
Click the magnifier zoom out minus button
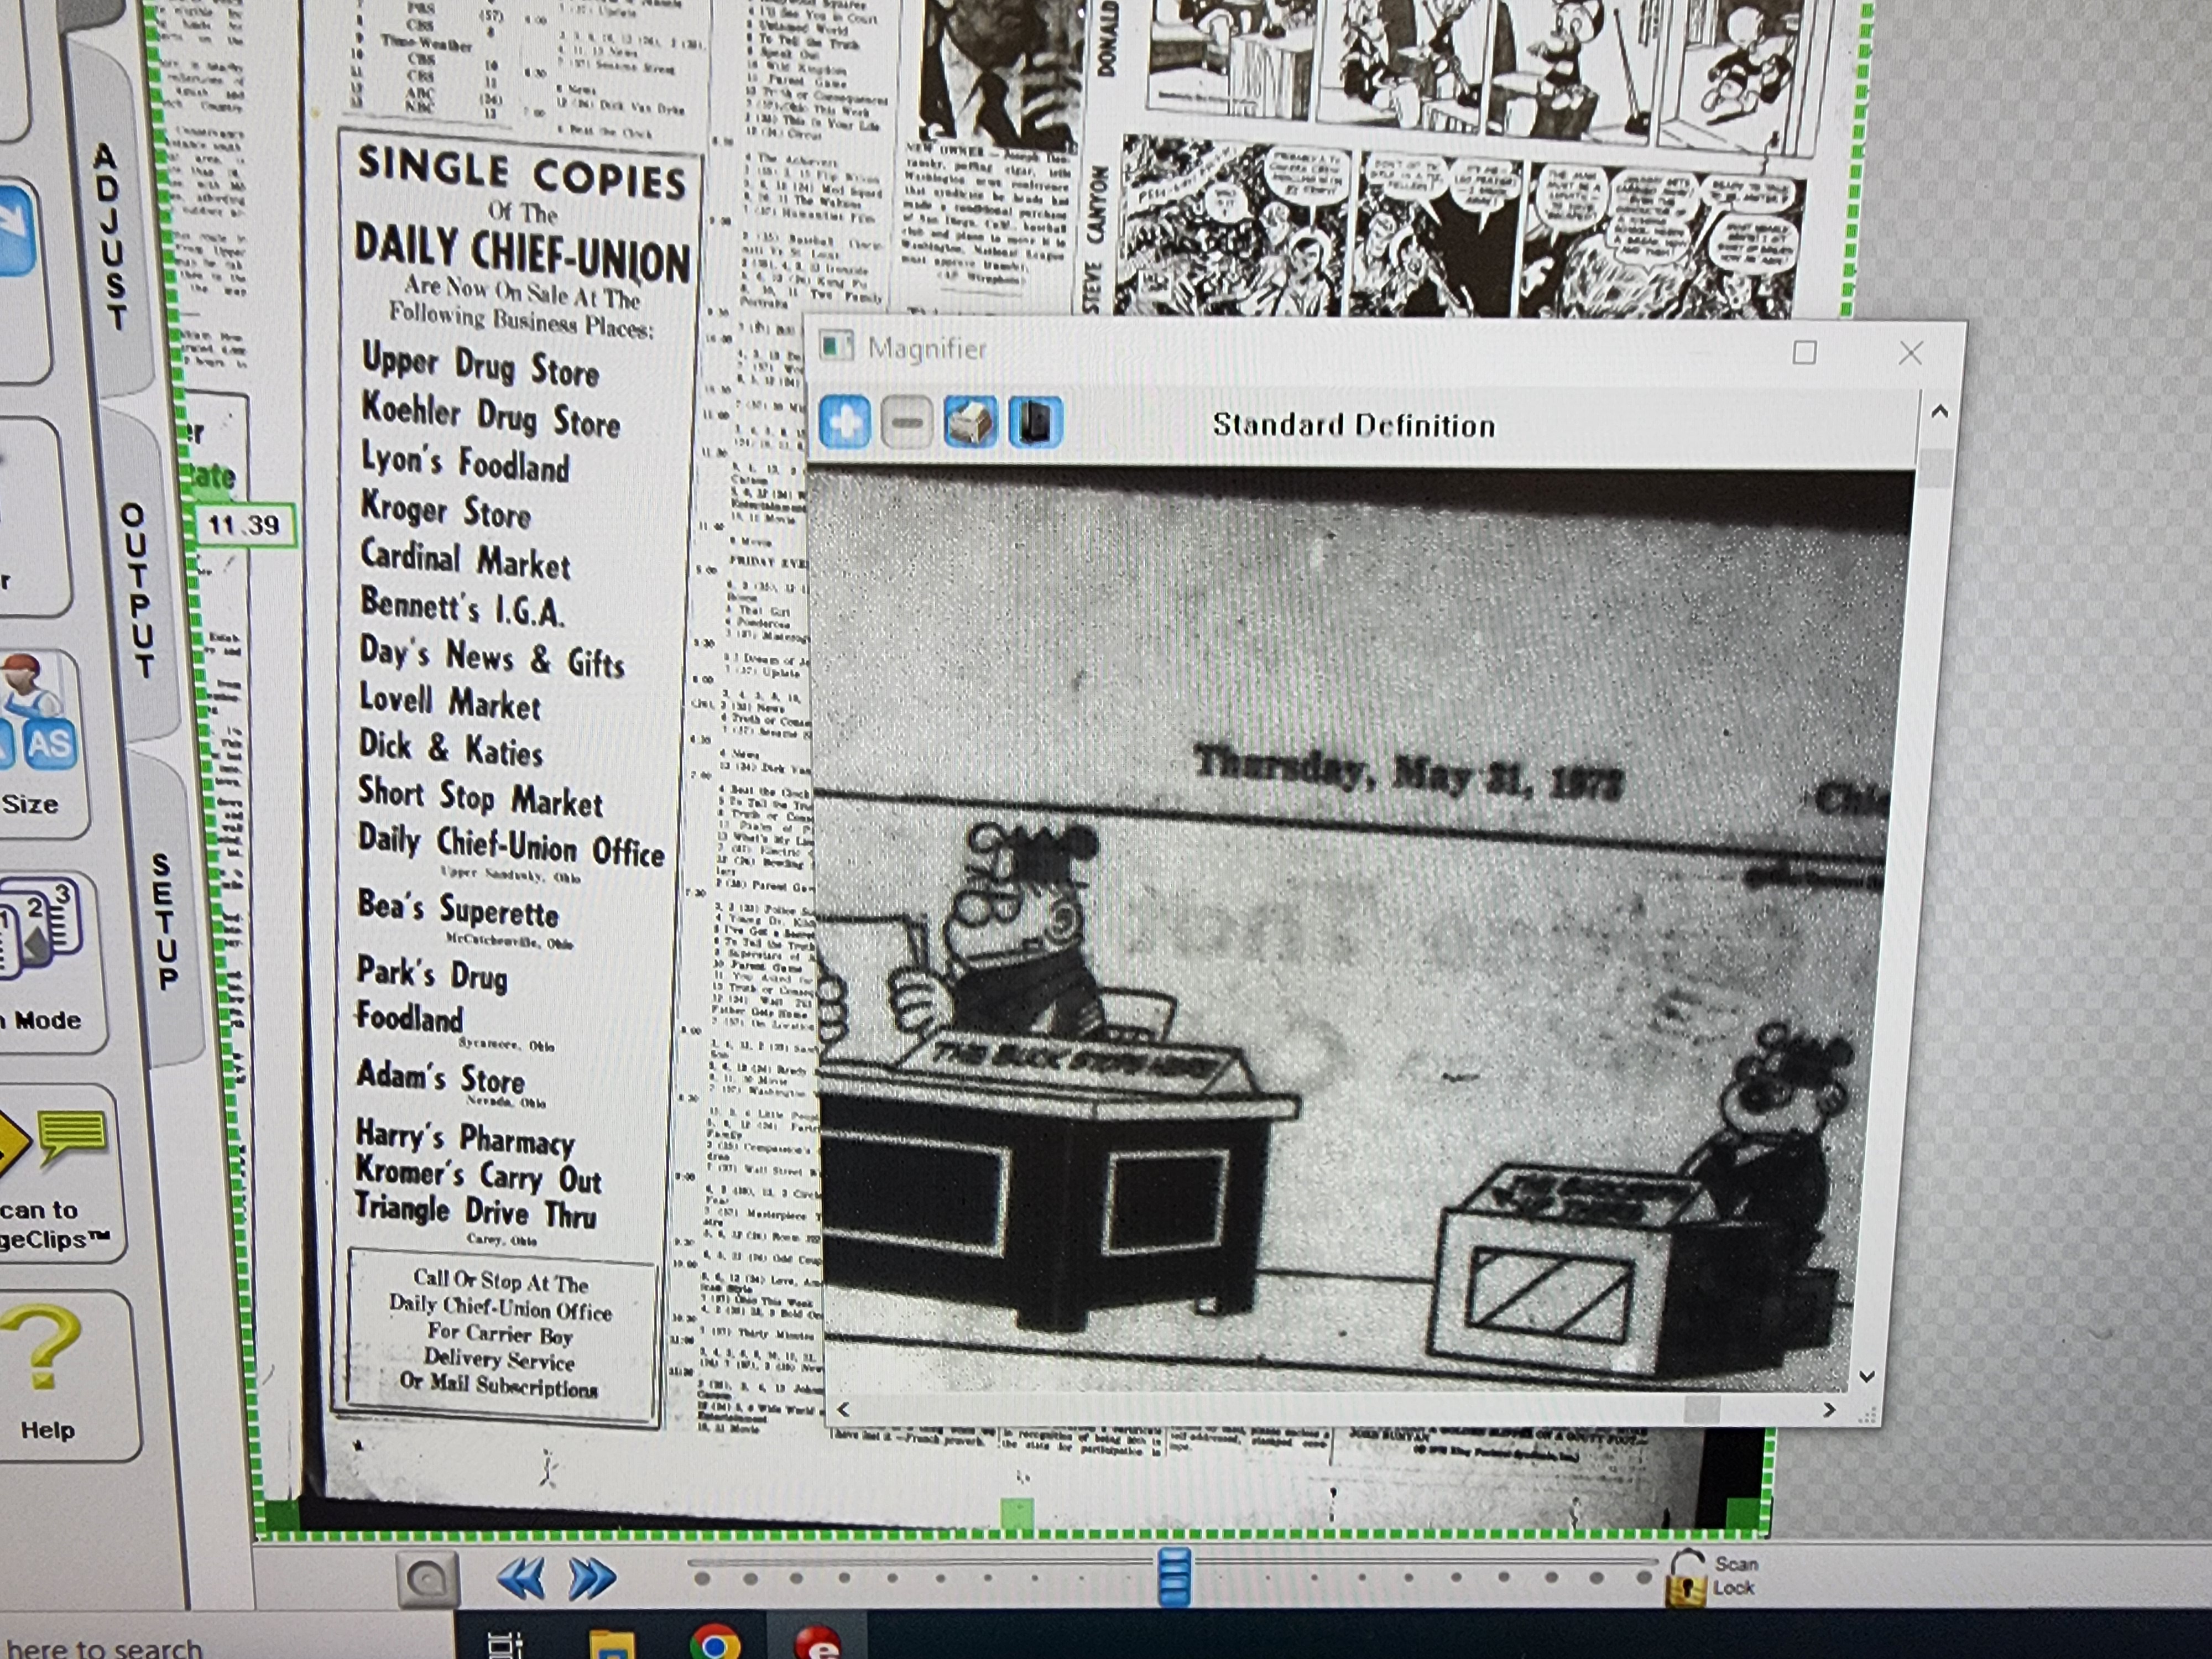pos(907,422)
